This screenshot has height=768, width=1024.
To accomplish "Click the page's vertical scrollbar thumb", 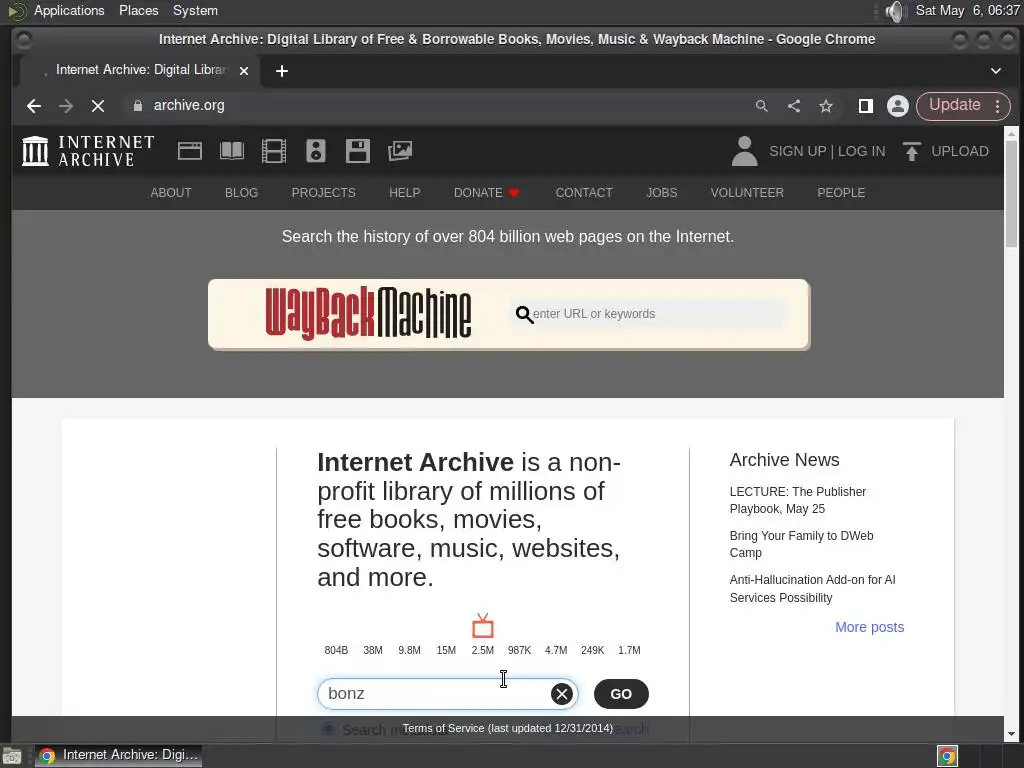I will [x=1011, y=193].
